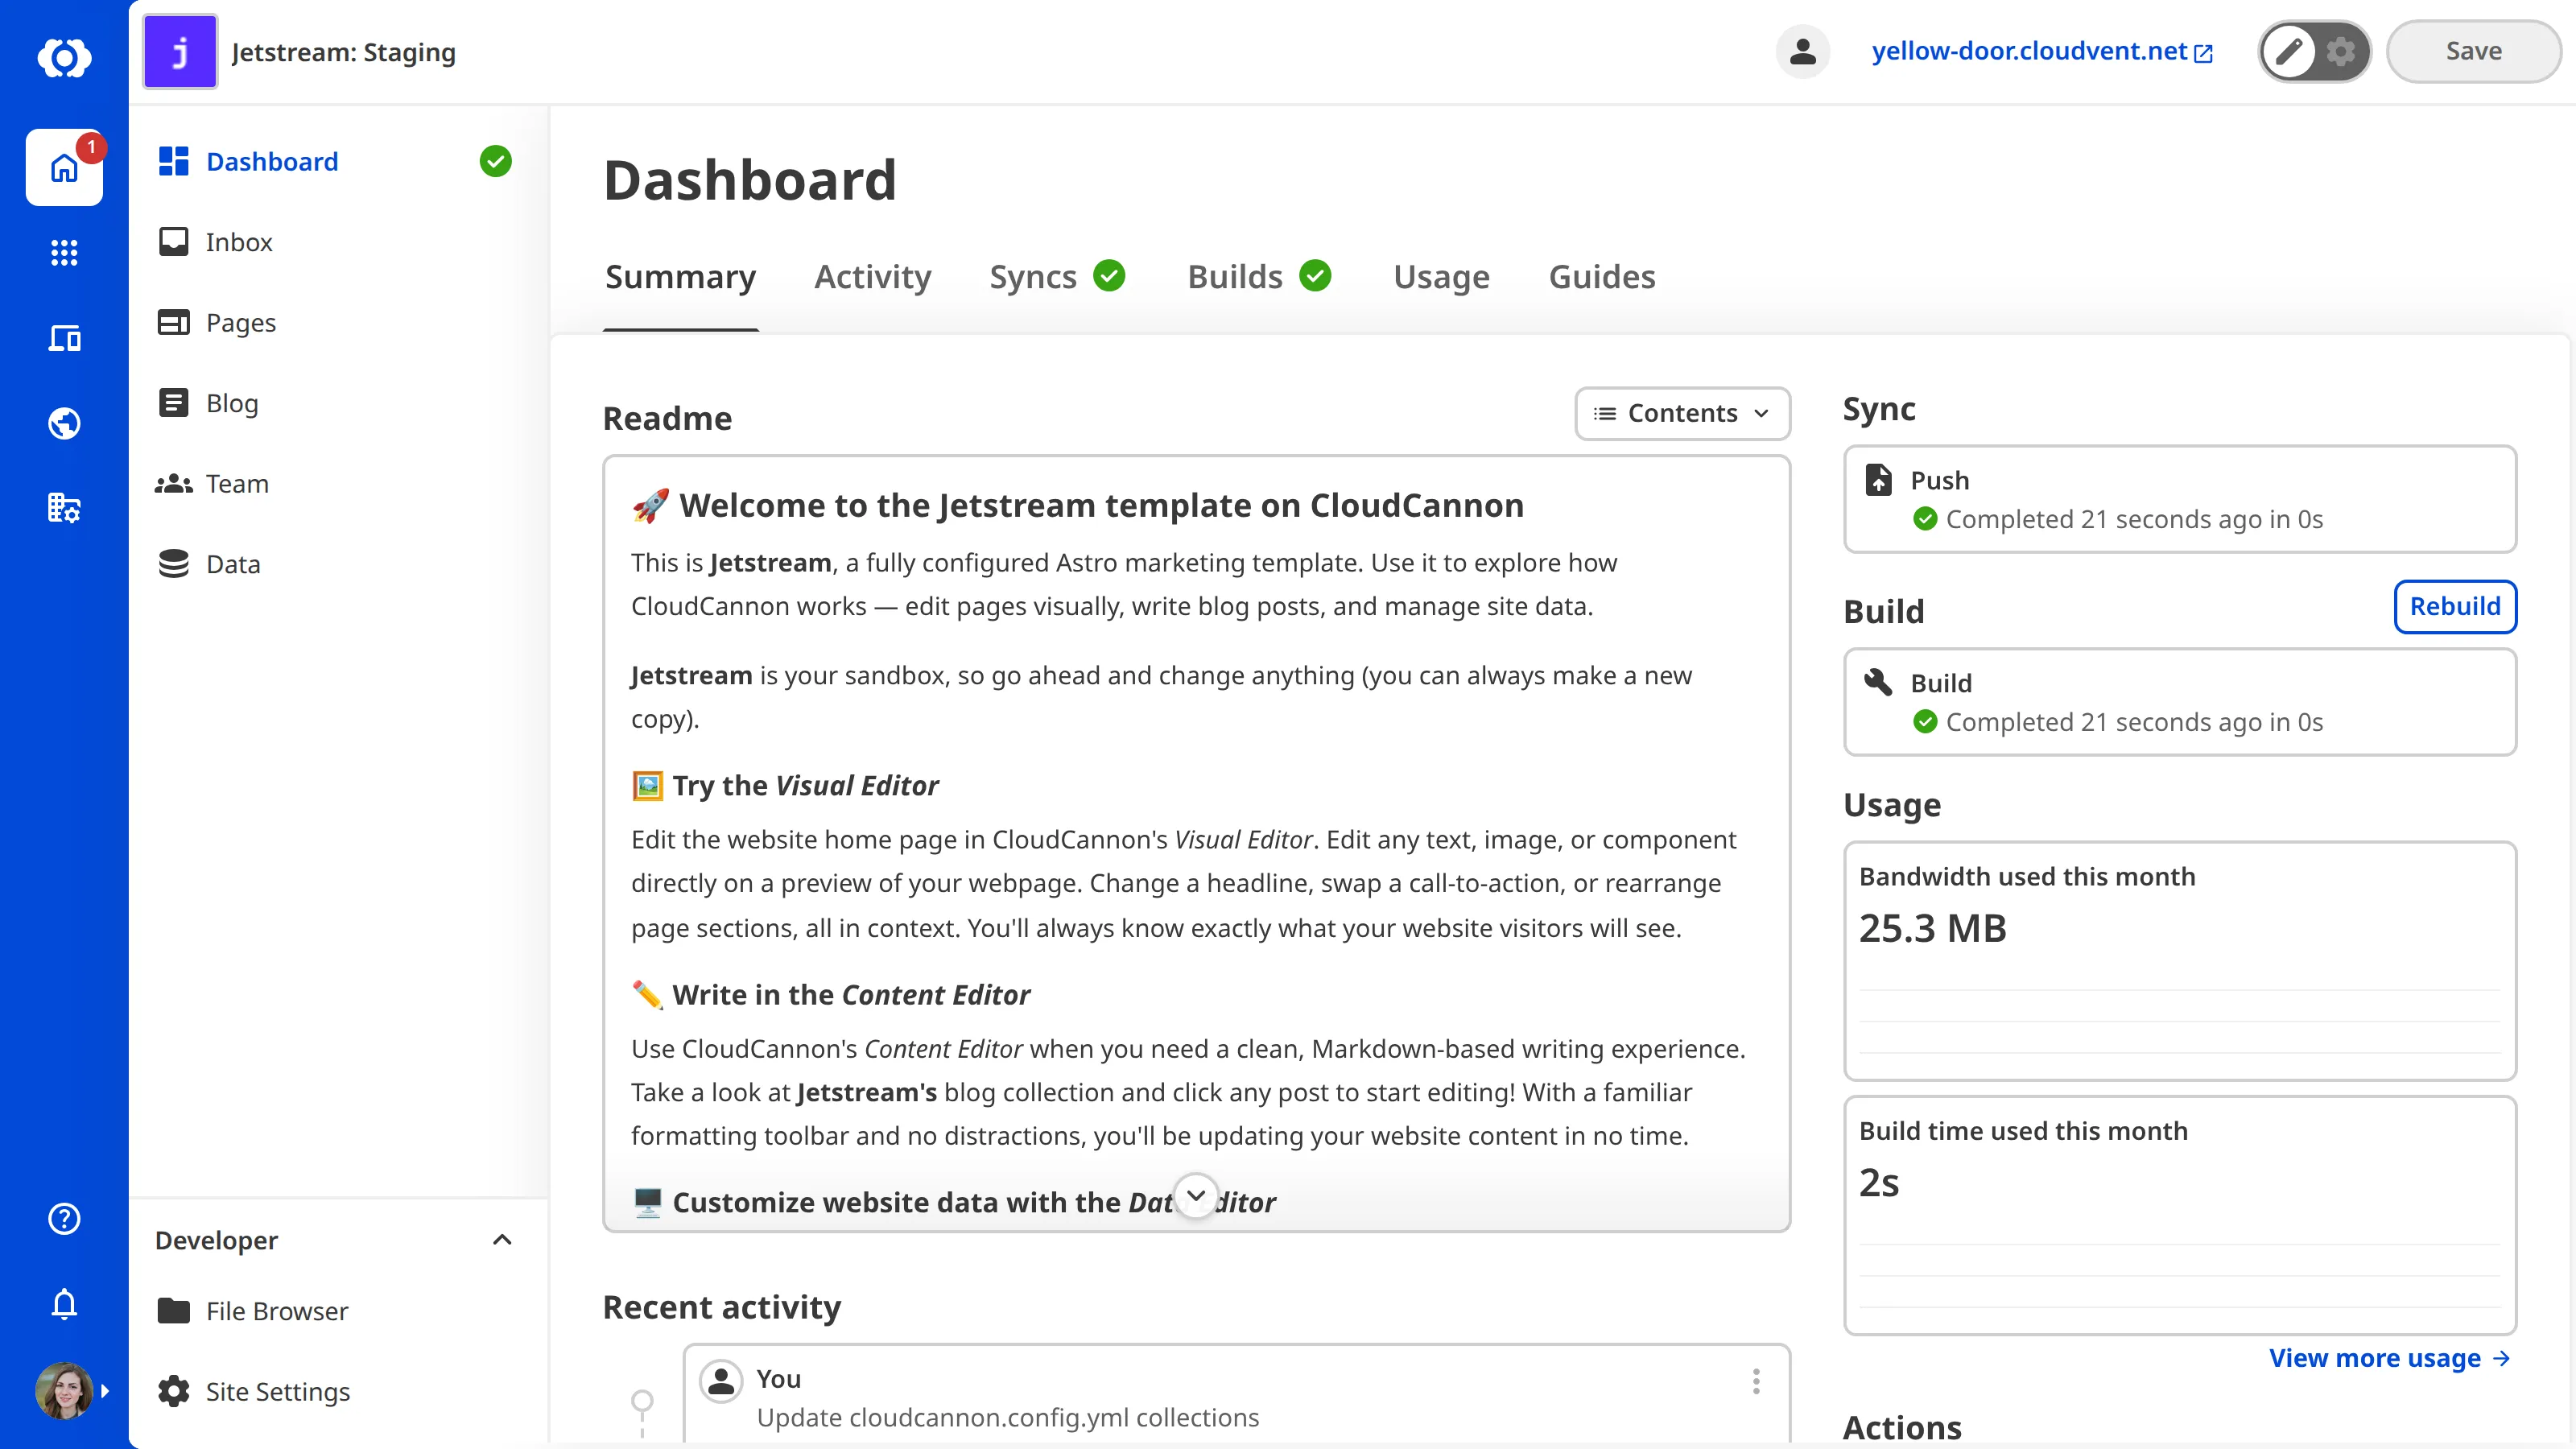Viewport: 2576px width, 1449px height.
Task: Open the home icon with notification badge
Action: pyautogui.click(x=64, y=167)
